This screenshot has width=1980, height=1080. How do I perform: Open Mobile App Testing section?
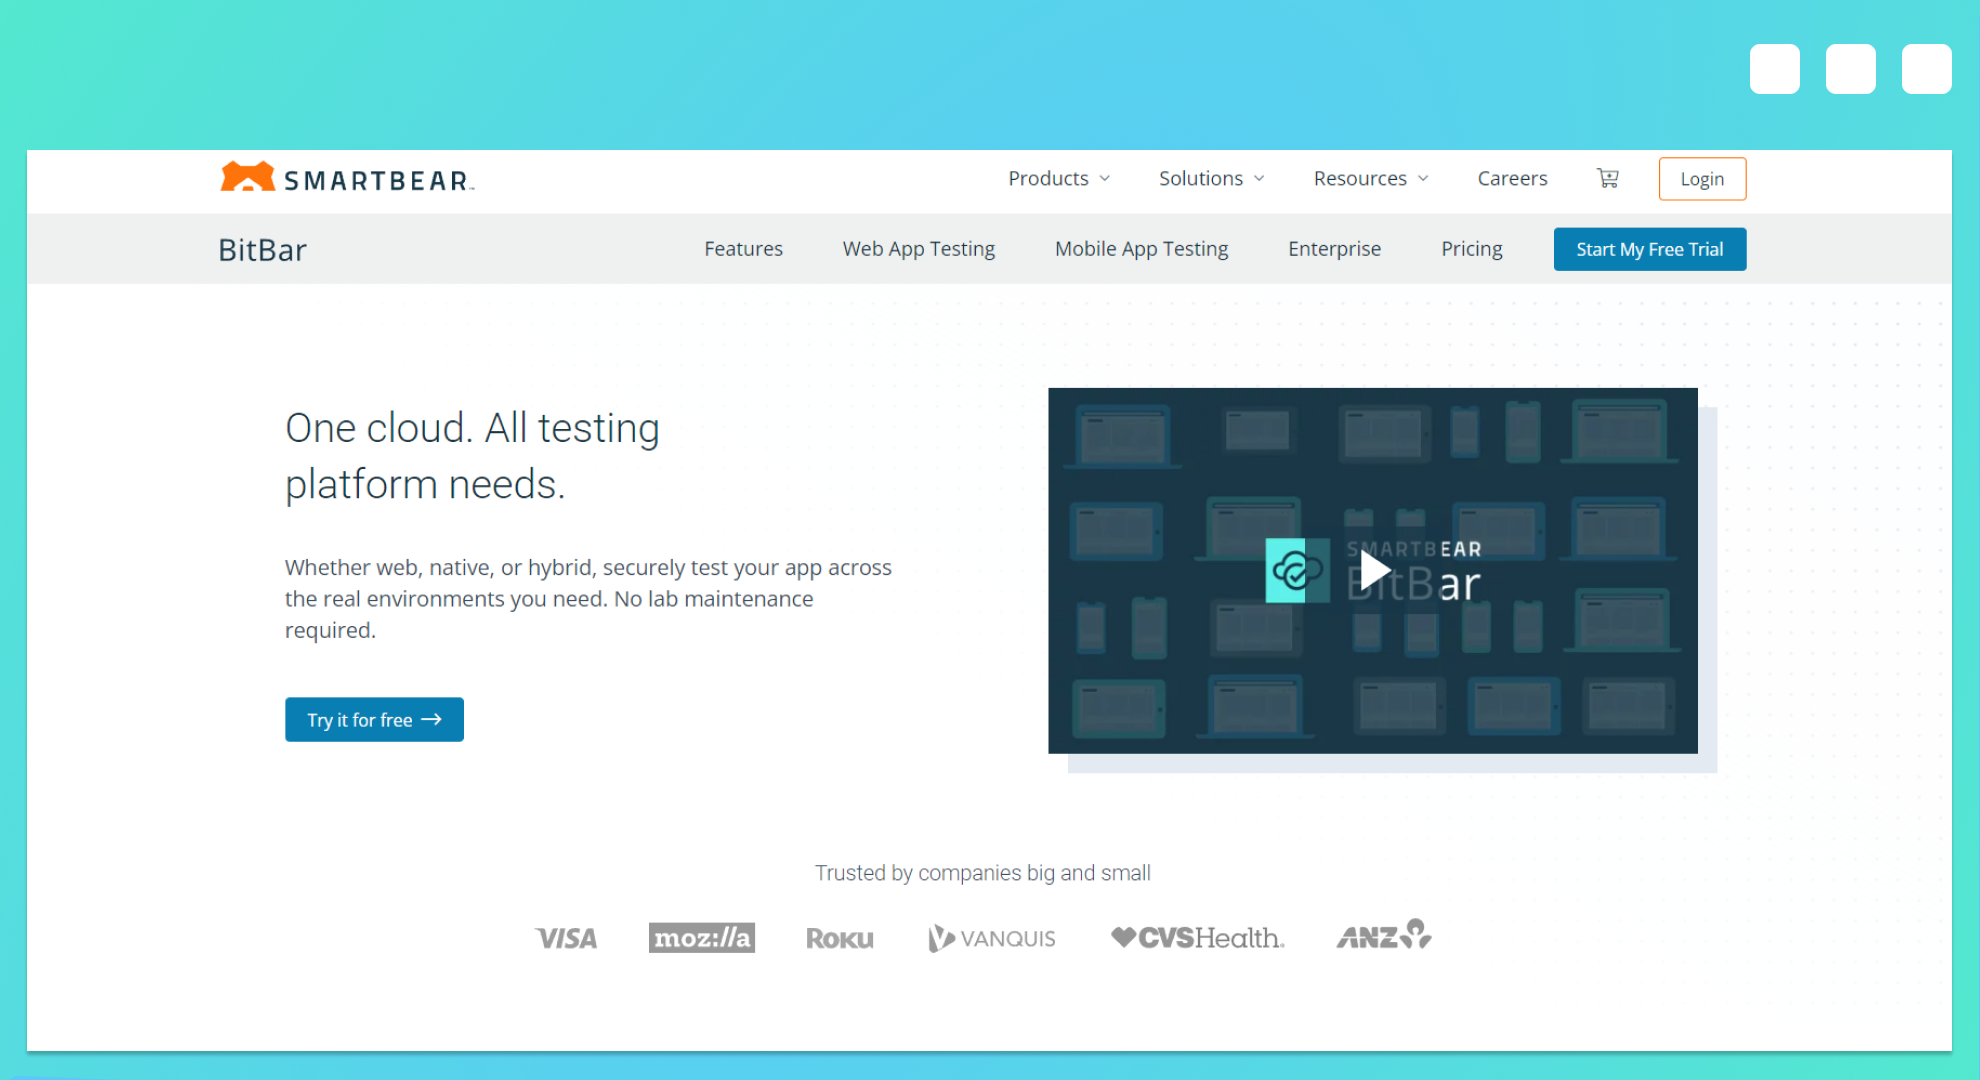tap(1141, 249)
